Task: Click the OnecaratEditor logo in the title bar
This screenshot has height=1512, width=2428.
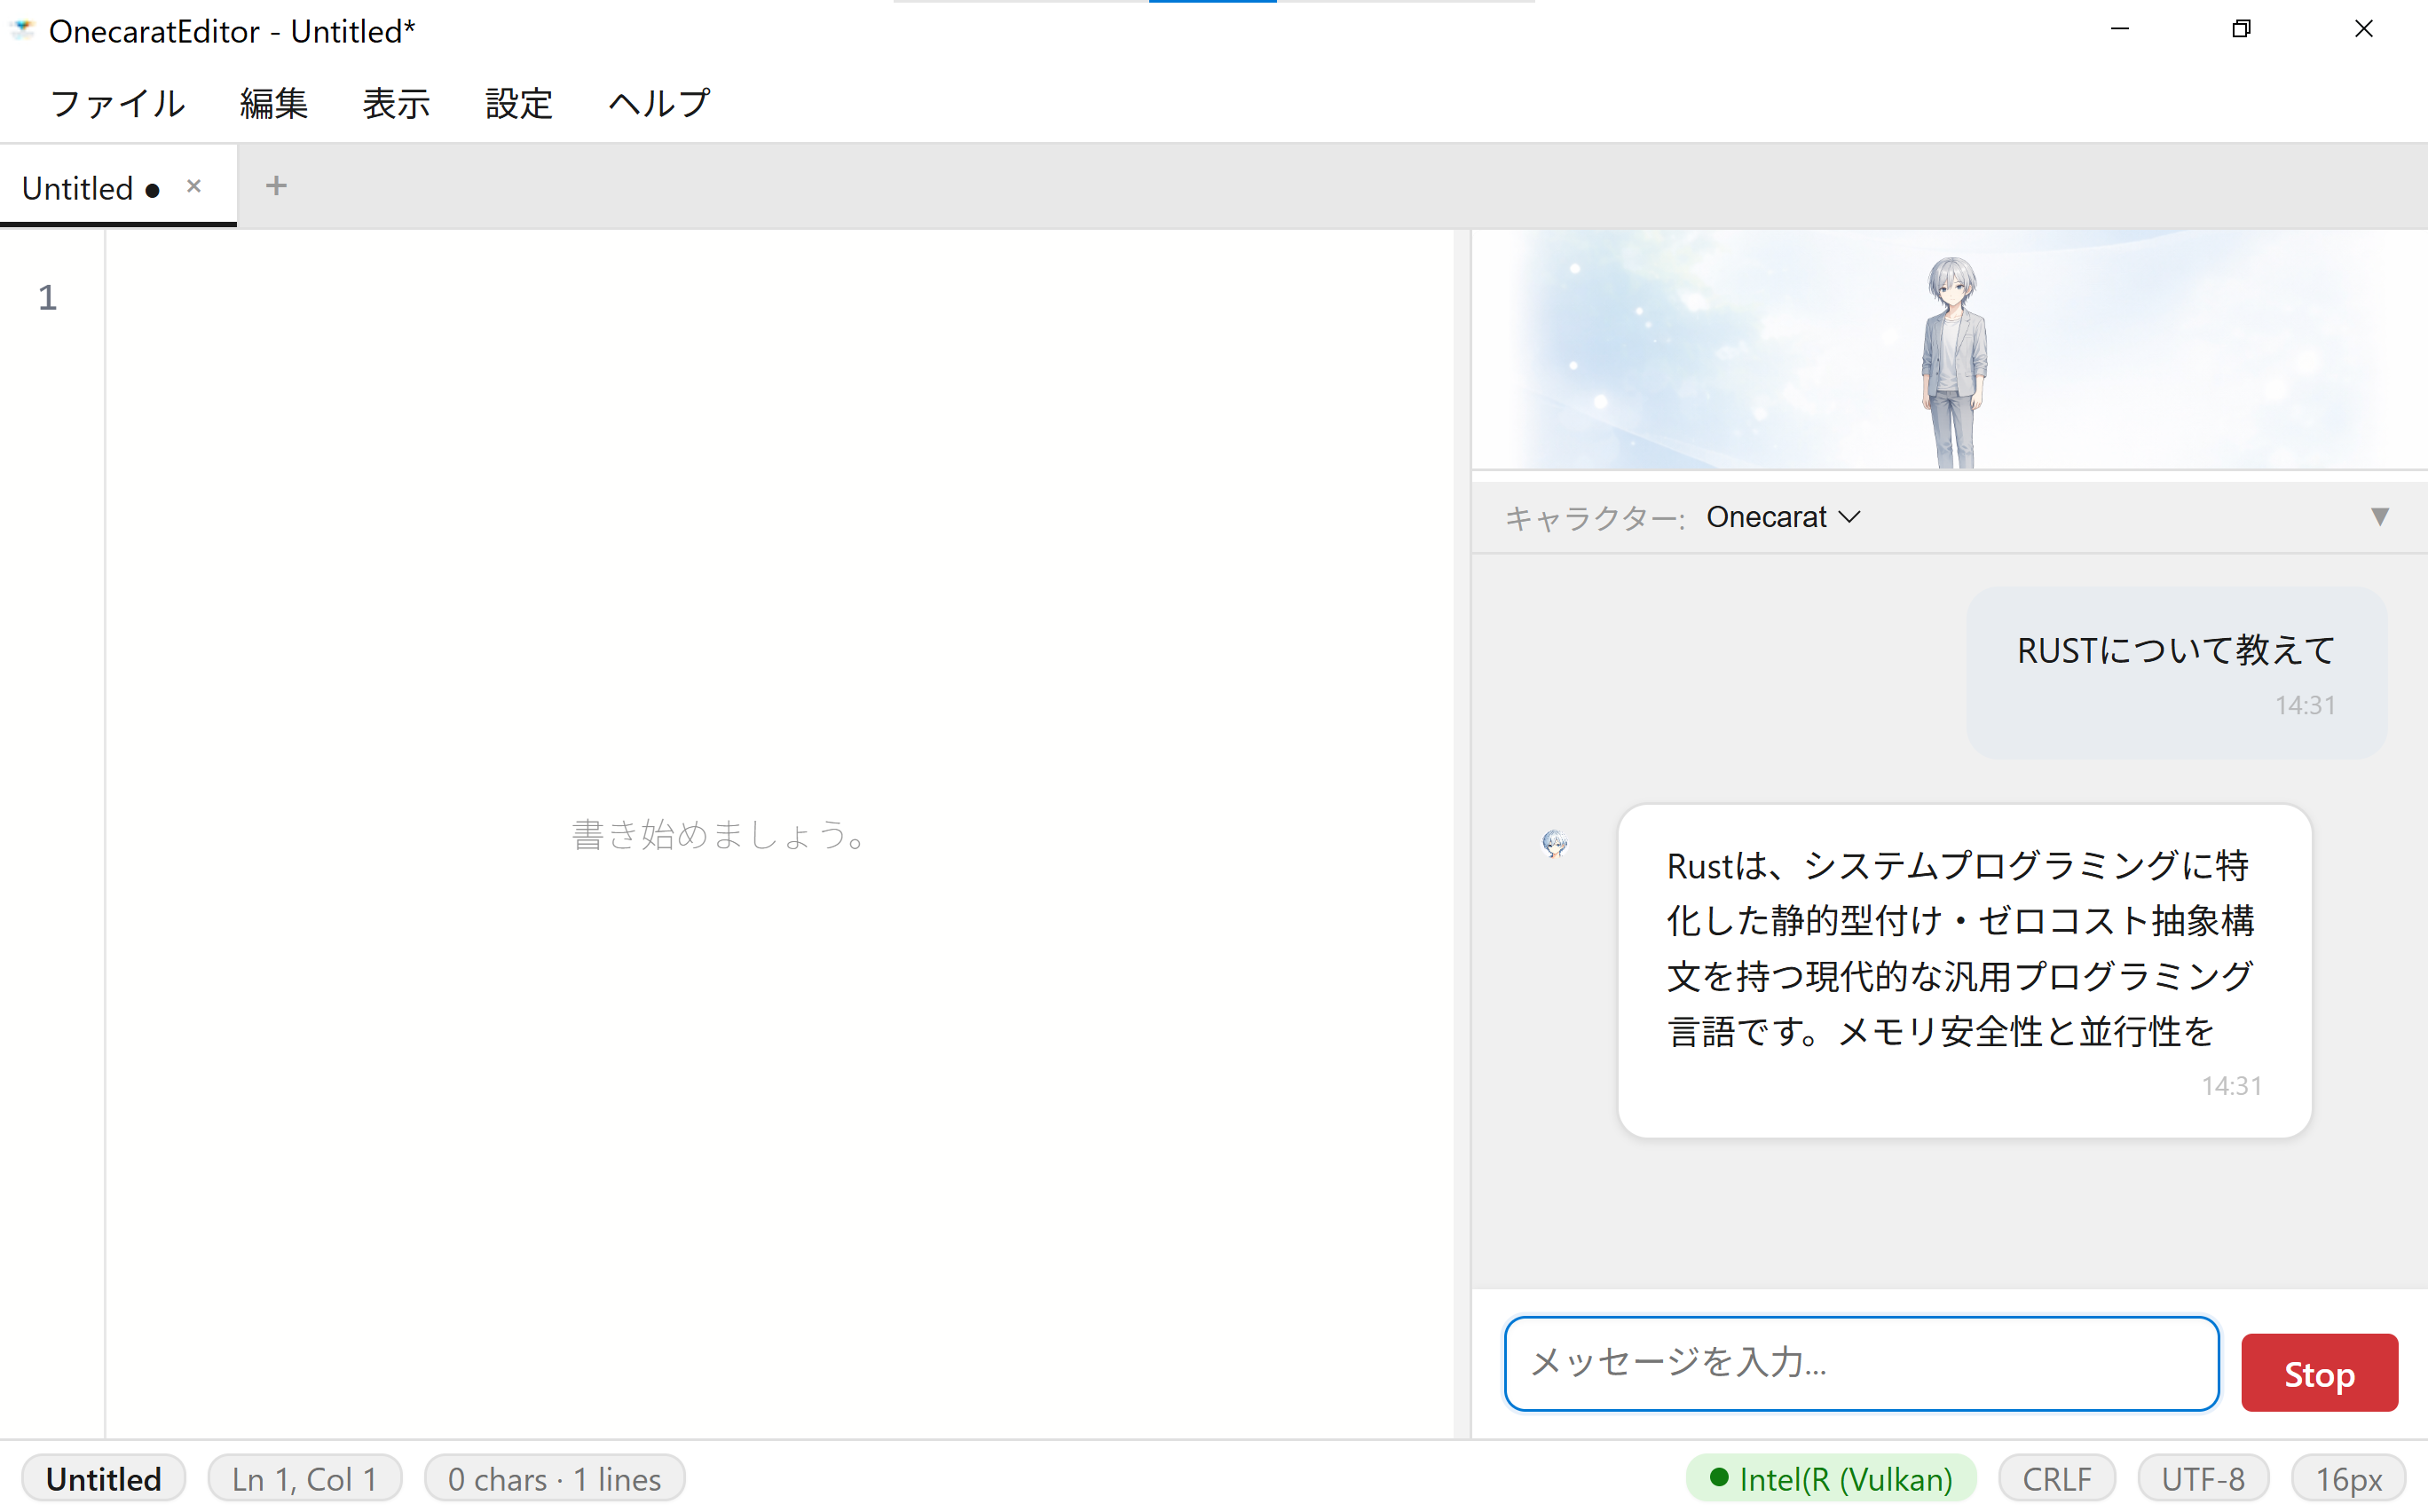Action: [x=22, y=30]
